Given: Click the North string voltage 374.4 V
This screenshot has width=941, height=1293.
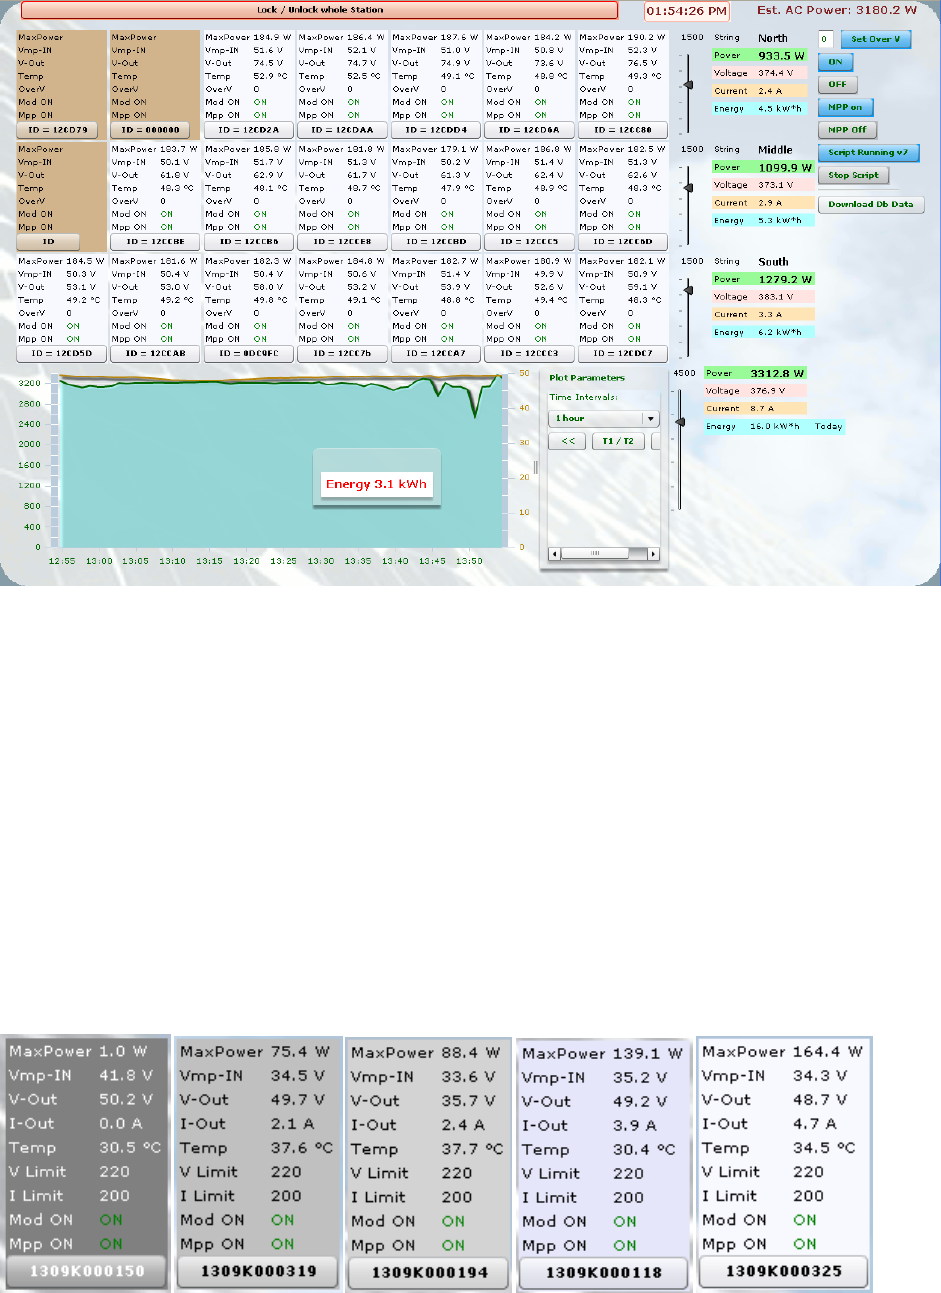Looking at the screenshot, I should click(x=776, y=73).
